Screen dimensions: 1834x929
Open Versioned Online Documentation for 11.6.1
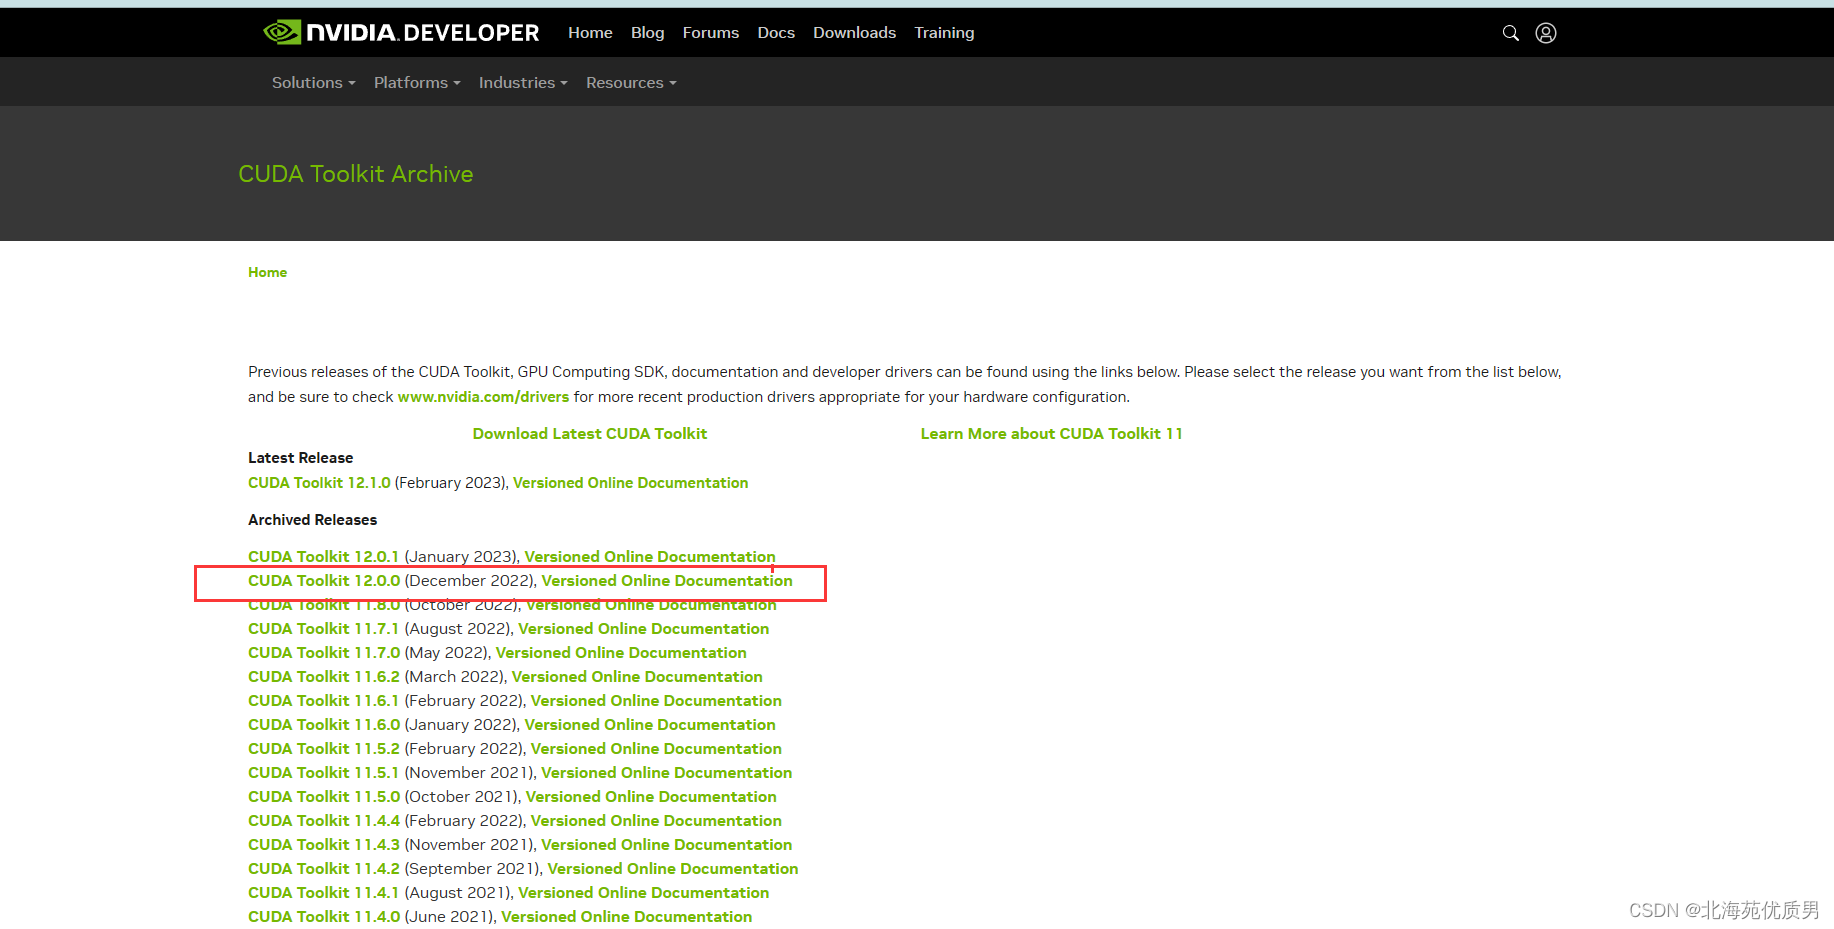tap(656, 701)
